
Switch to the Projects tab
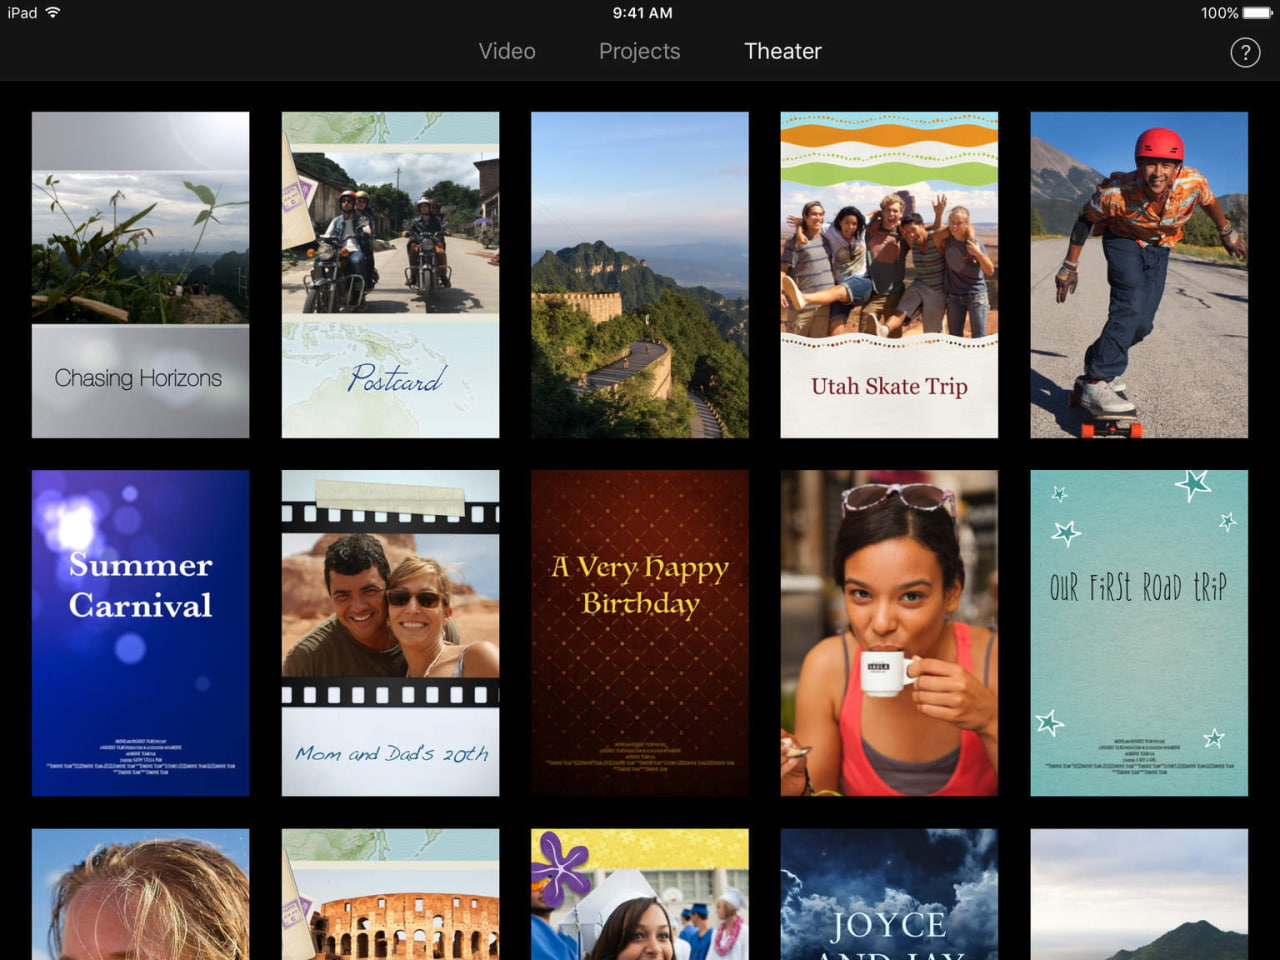(640, 51)
